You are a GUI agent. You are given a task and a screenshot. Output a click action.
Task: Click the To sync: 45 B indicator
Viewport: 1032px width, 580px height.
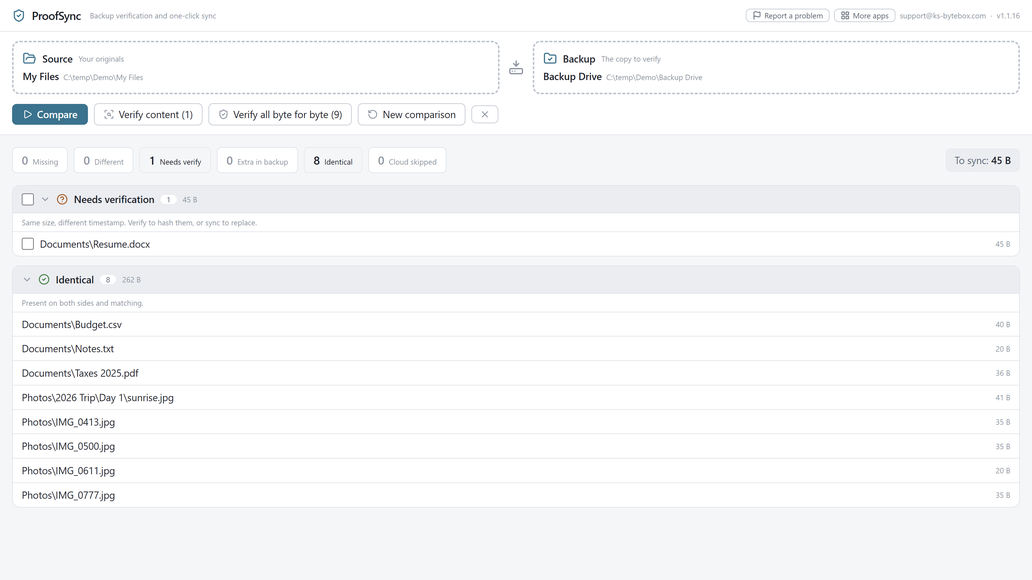click(982, 161)
